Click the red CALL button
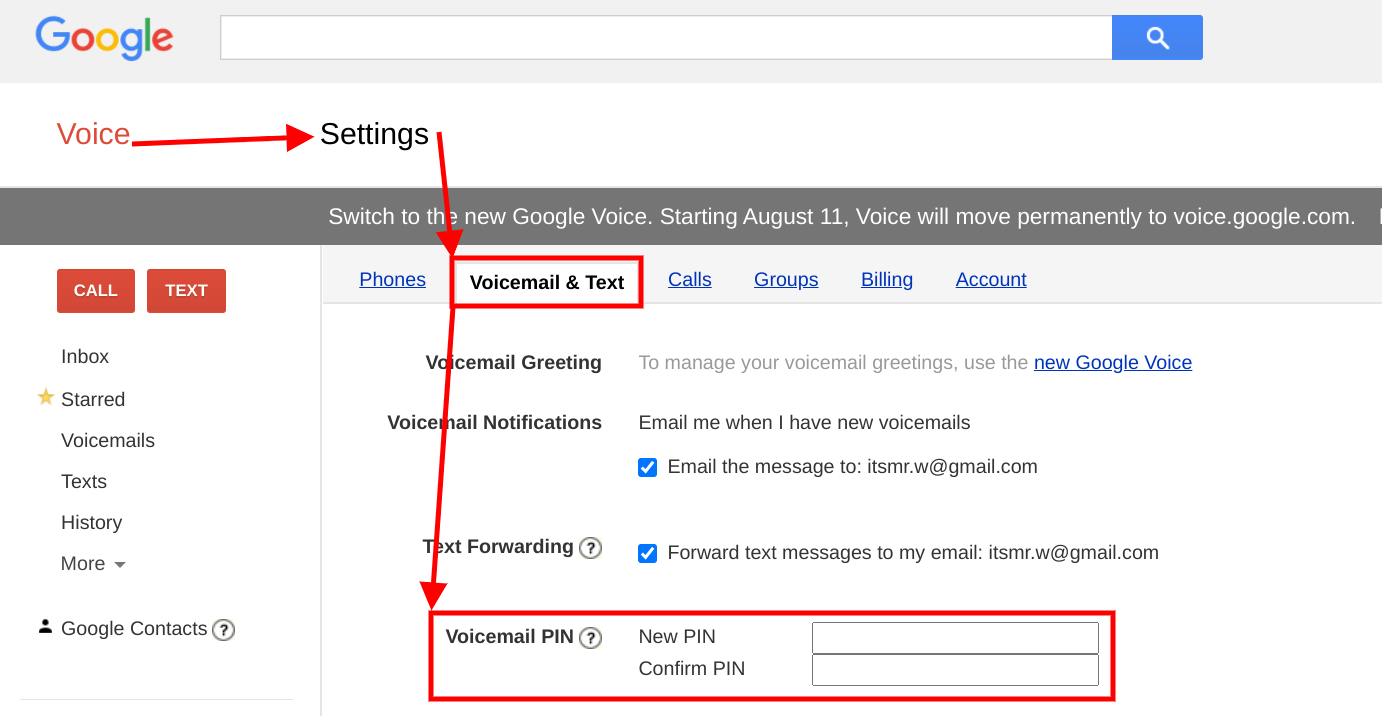This screenshot has height=717, width=1383. (96, 291)
